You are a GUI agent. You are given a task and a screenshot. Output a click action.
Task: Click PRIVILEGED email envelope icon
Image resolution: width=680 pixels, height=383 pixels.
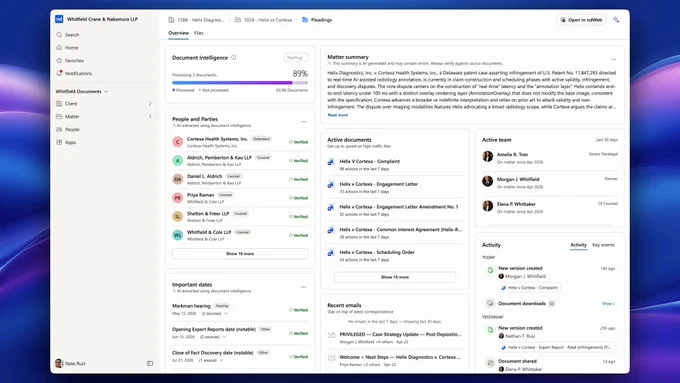point(331,335)
